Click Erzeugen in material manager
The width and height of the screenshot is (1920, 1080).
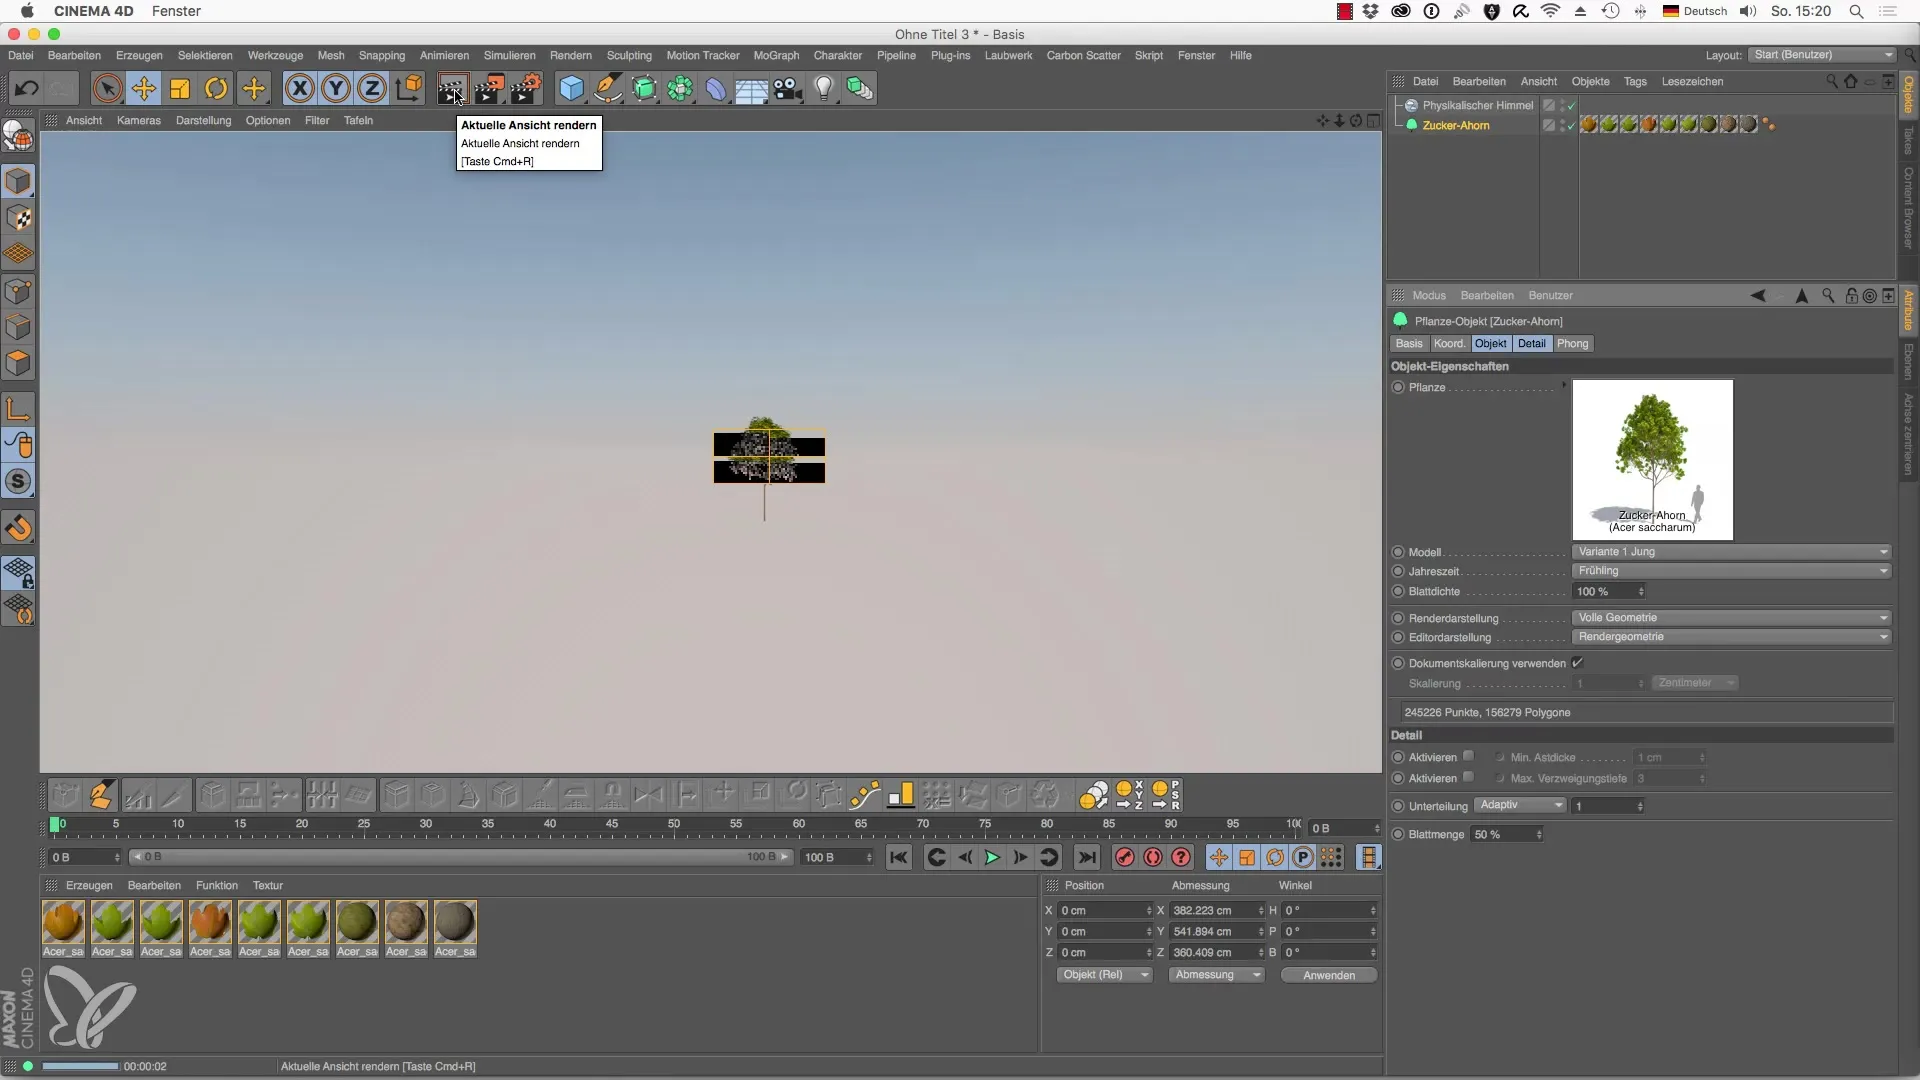(89, 885)
